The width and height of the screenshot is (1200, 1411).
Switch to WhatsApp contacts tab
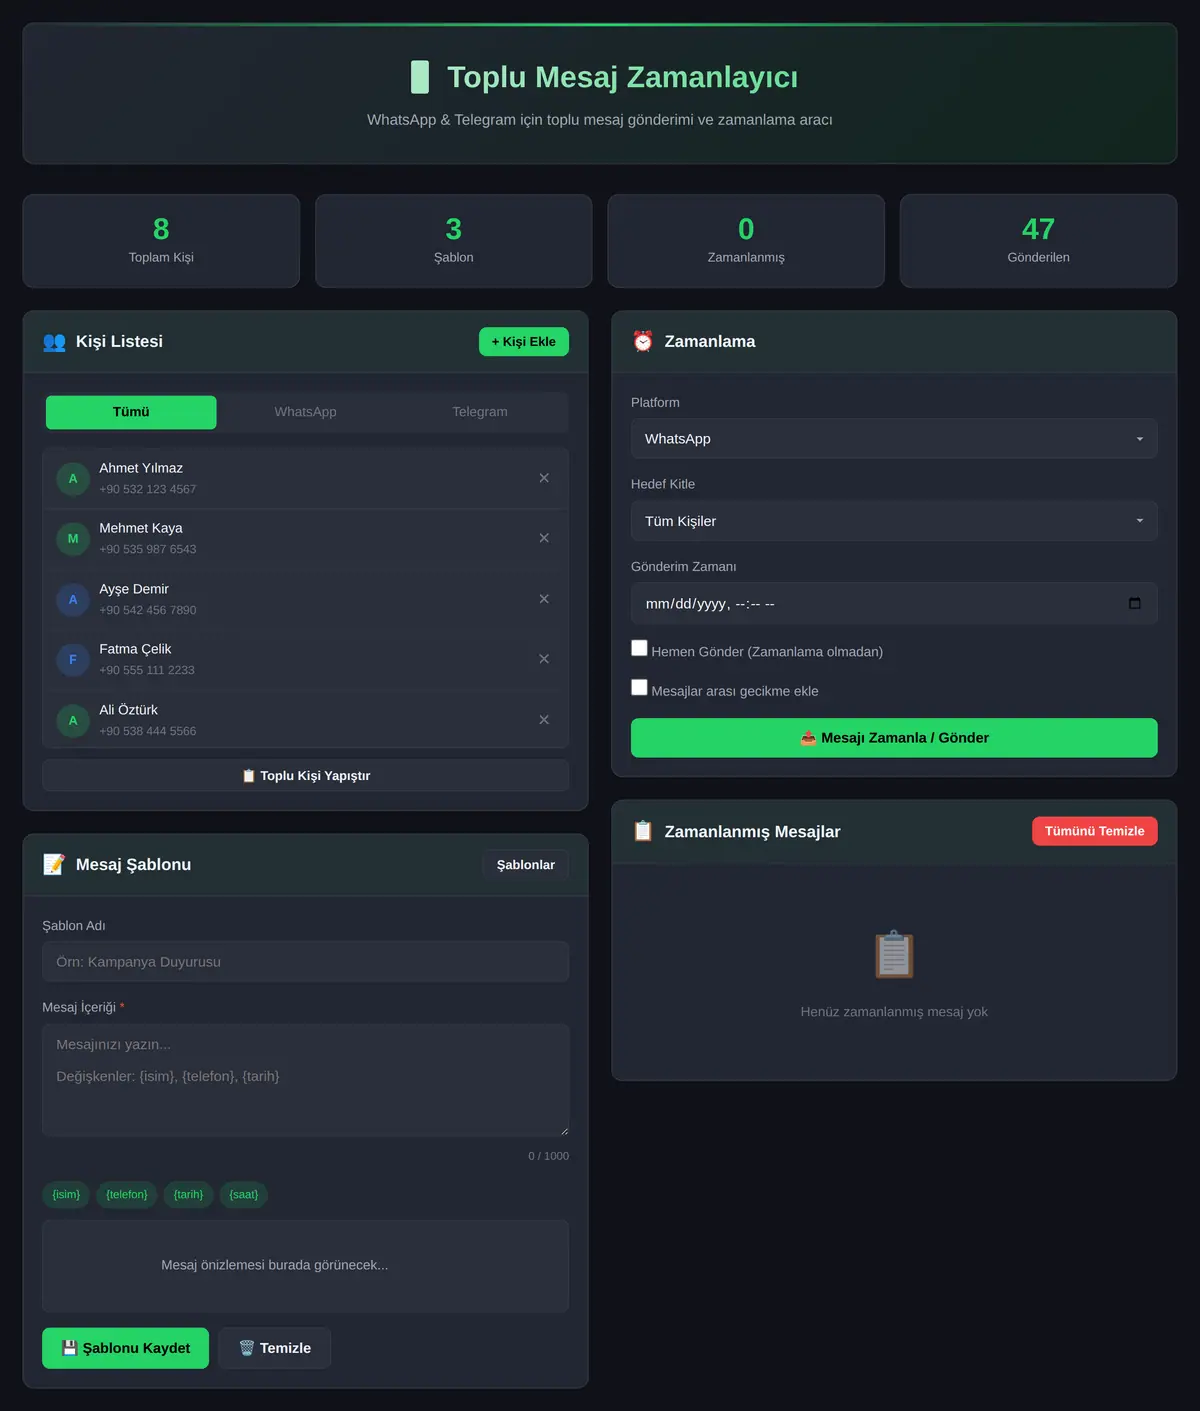coord(305,412)
